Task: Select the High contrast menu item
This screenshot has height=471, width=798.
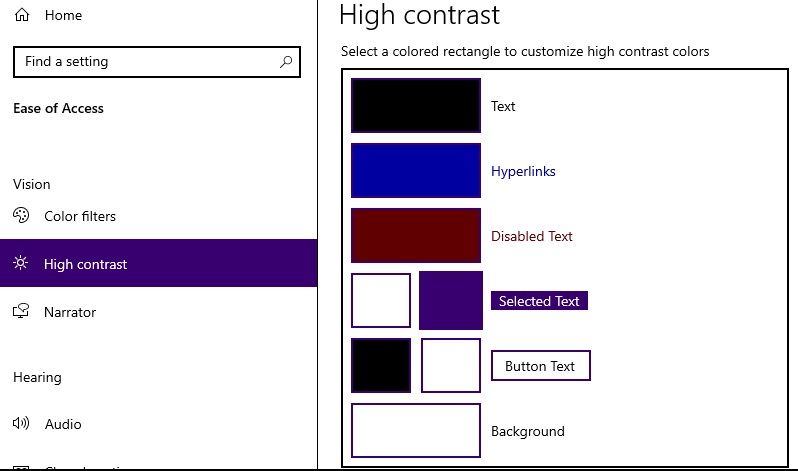Action: (86, 264)
